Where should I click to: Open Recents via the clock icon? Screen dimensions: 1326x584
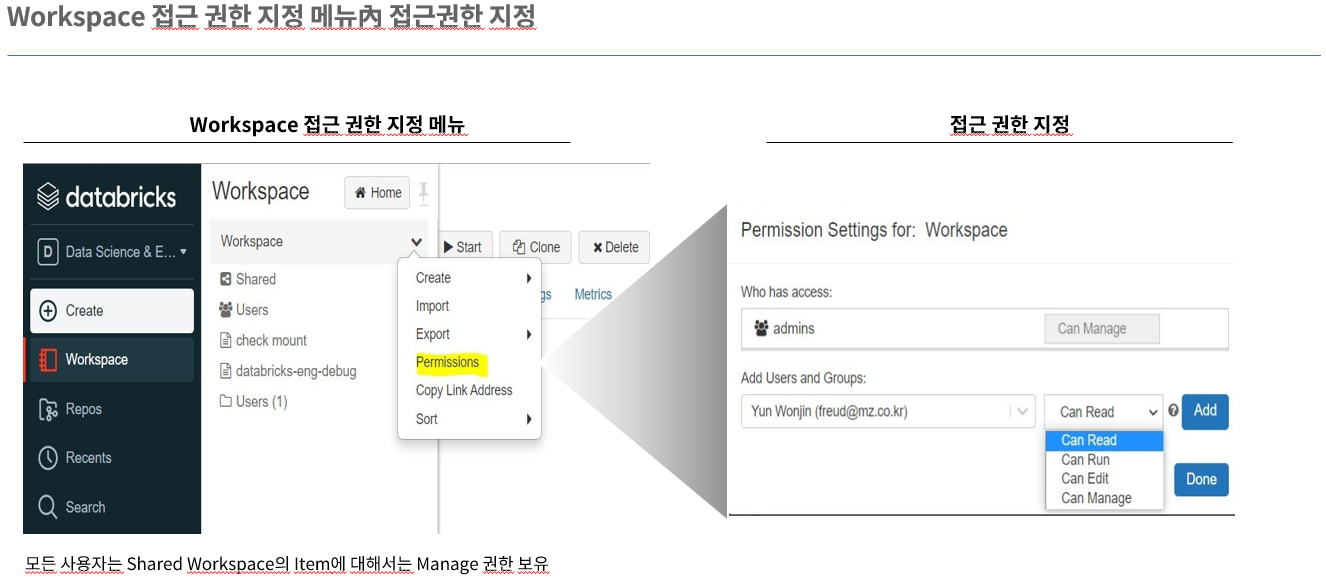(48, 458)
